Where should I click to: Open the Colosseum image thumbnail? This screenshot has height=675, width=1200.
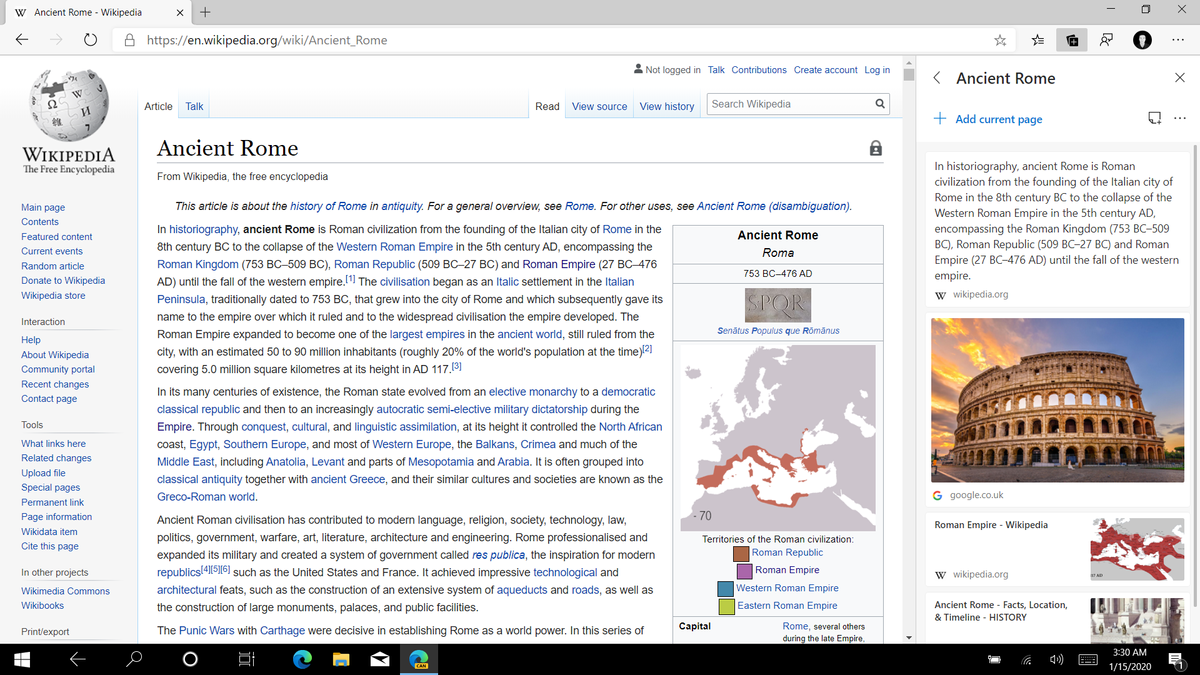(1057, 400)
